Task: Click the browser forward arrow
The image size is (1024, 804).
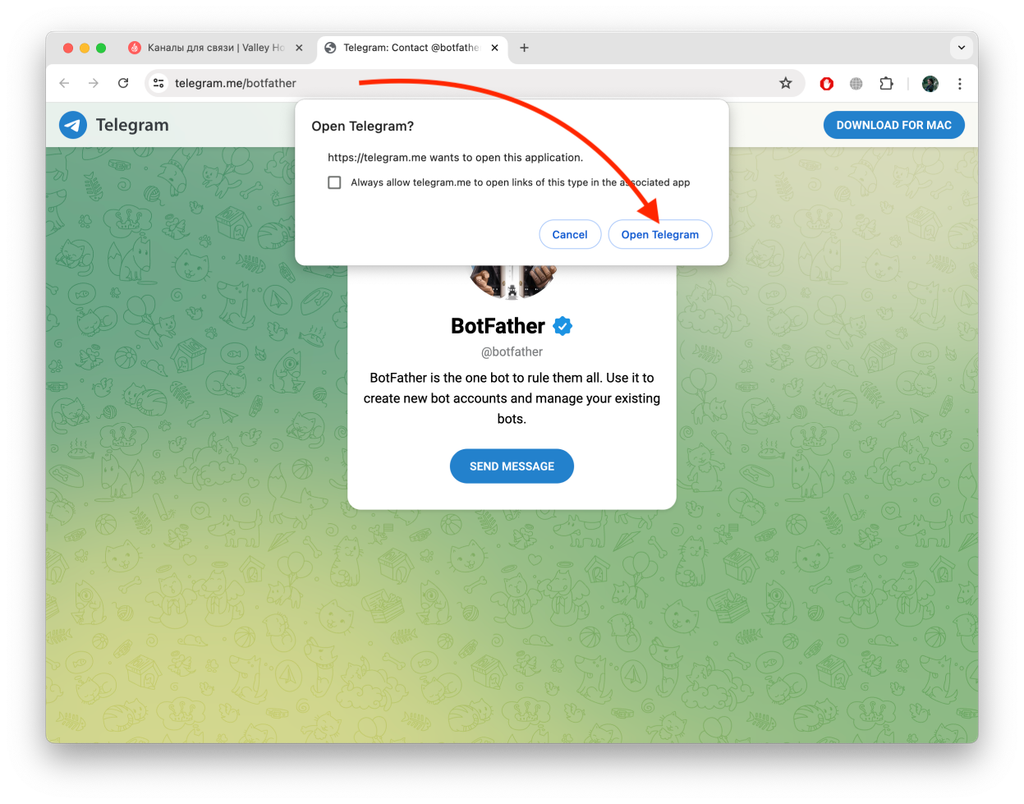Action: click(x=93, y=83)
